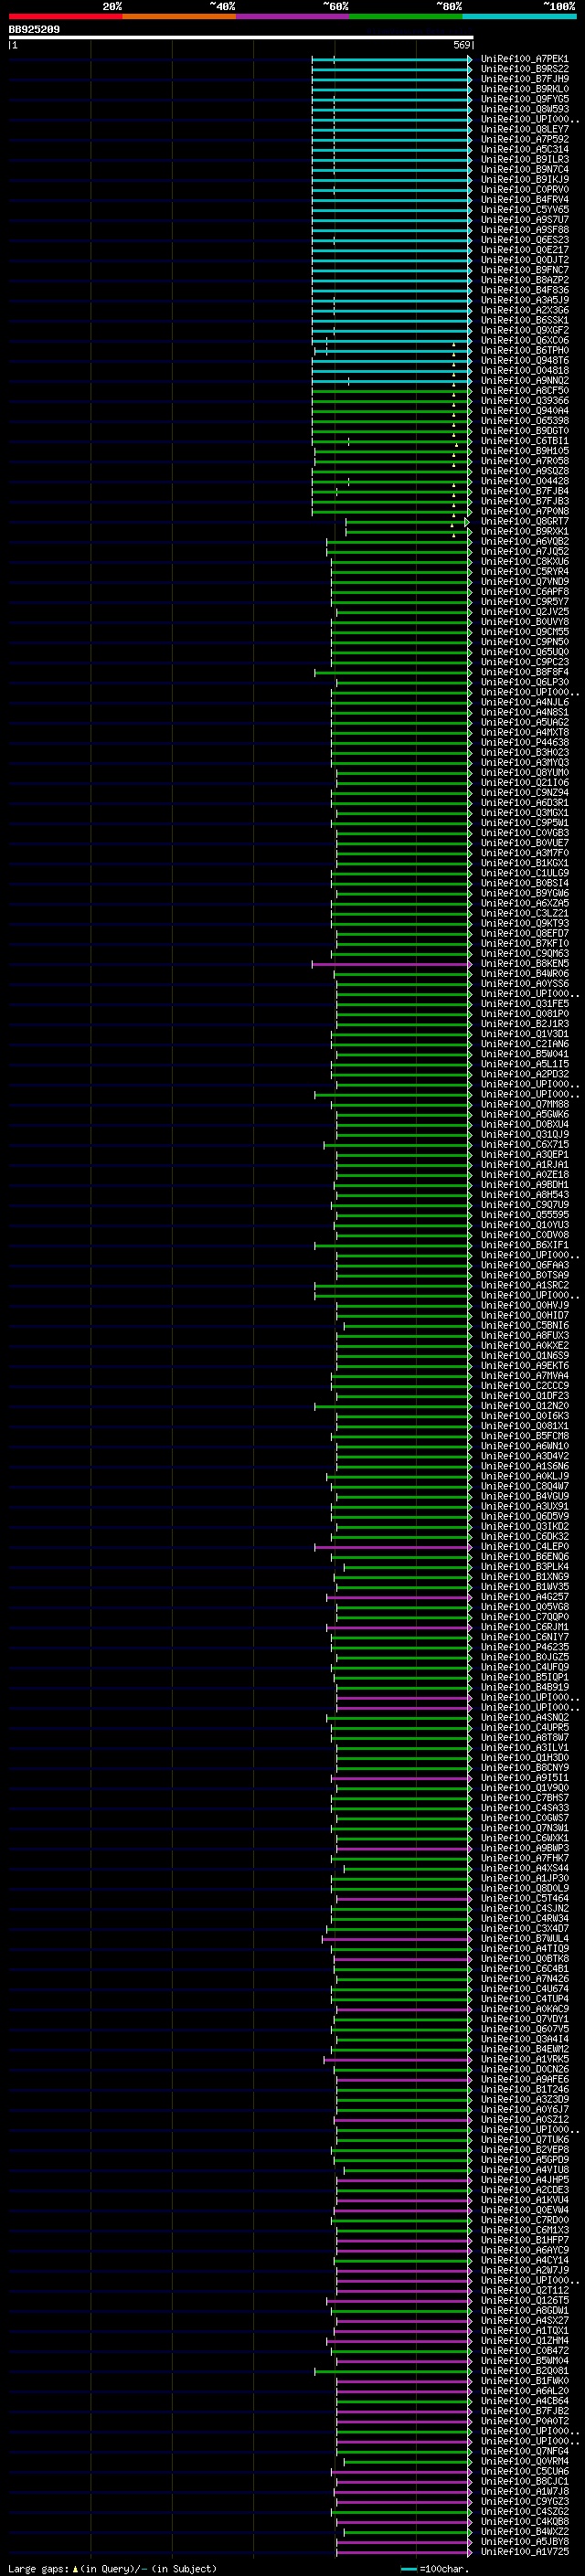
Task: Click the white query sequence bar
Action: click(x=241, y=38)
